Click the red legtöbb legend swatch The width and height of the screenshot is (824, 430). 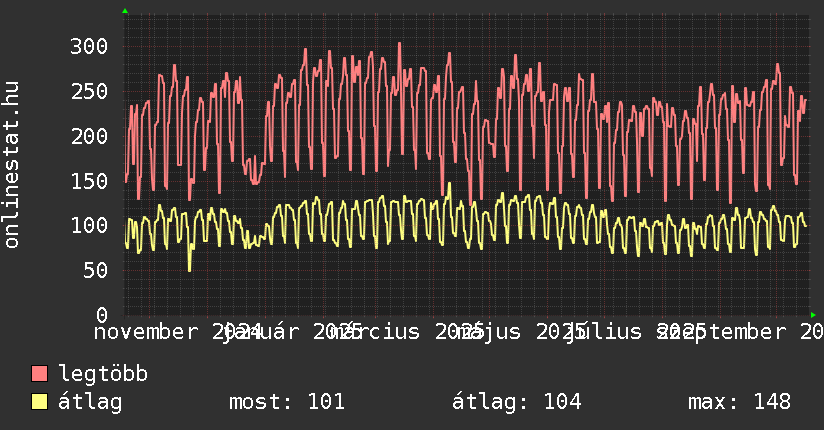(40, 374)
